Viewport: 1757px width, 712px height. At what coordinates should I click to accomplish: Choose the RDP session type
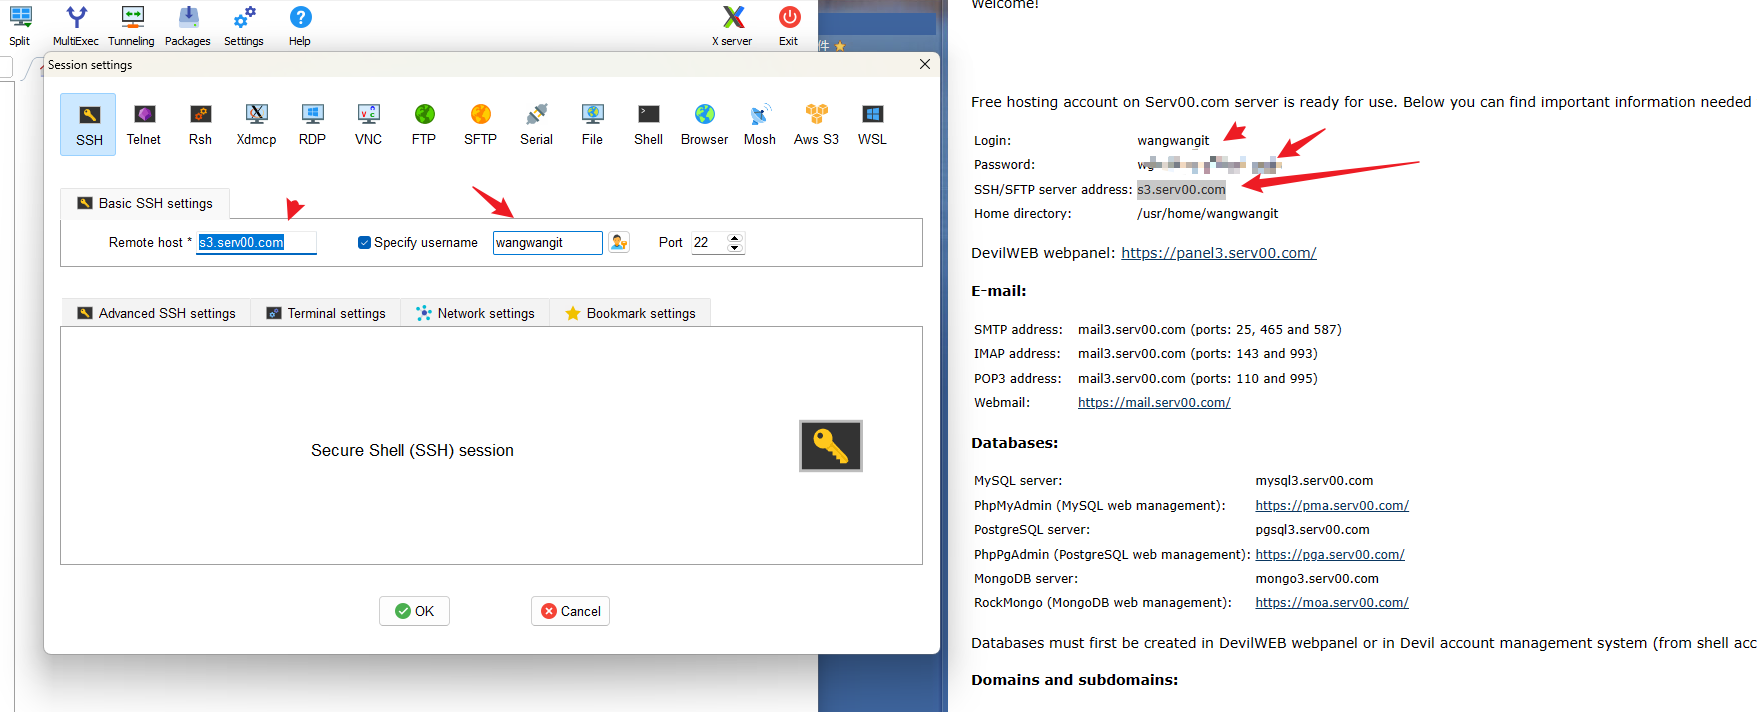(312, 124)
